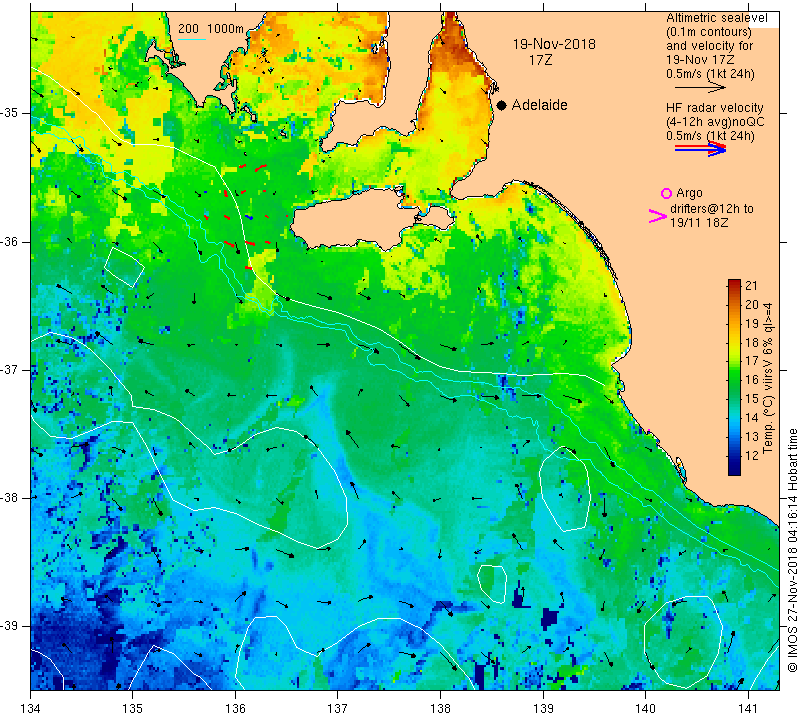Click the IMOS copyright timestamp text
Viewport: 800px width, 720px height.
point(792,551)
